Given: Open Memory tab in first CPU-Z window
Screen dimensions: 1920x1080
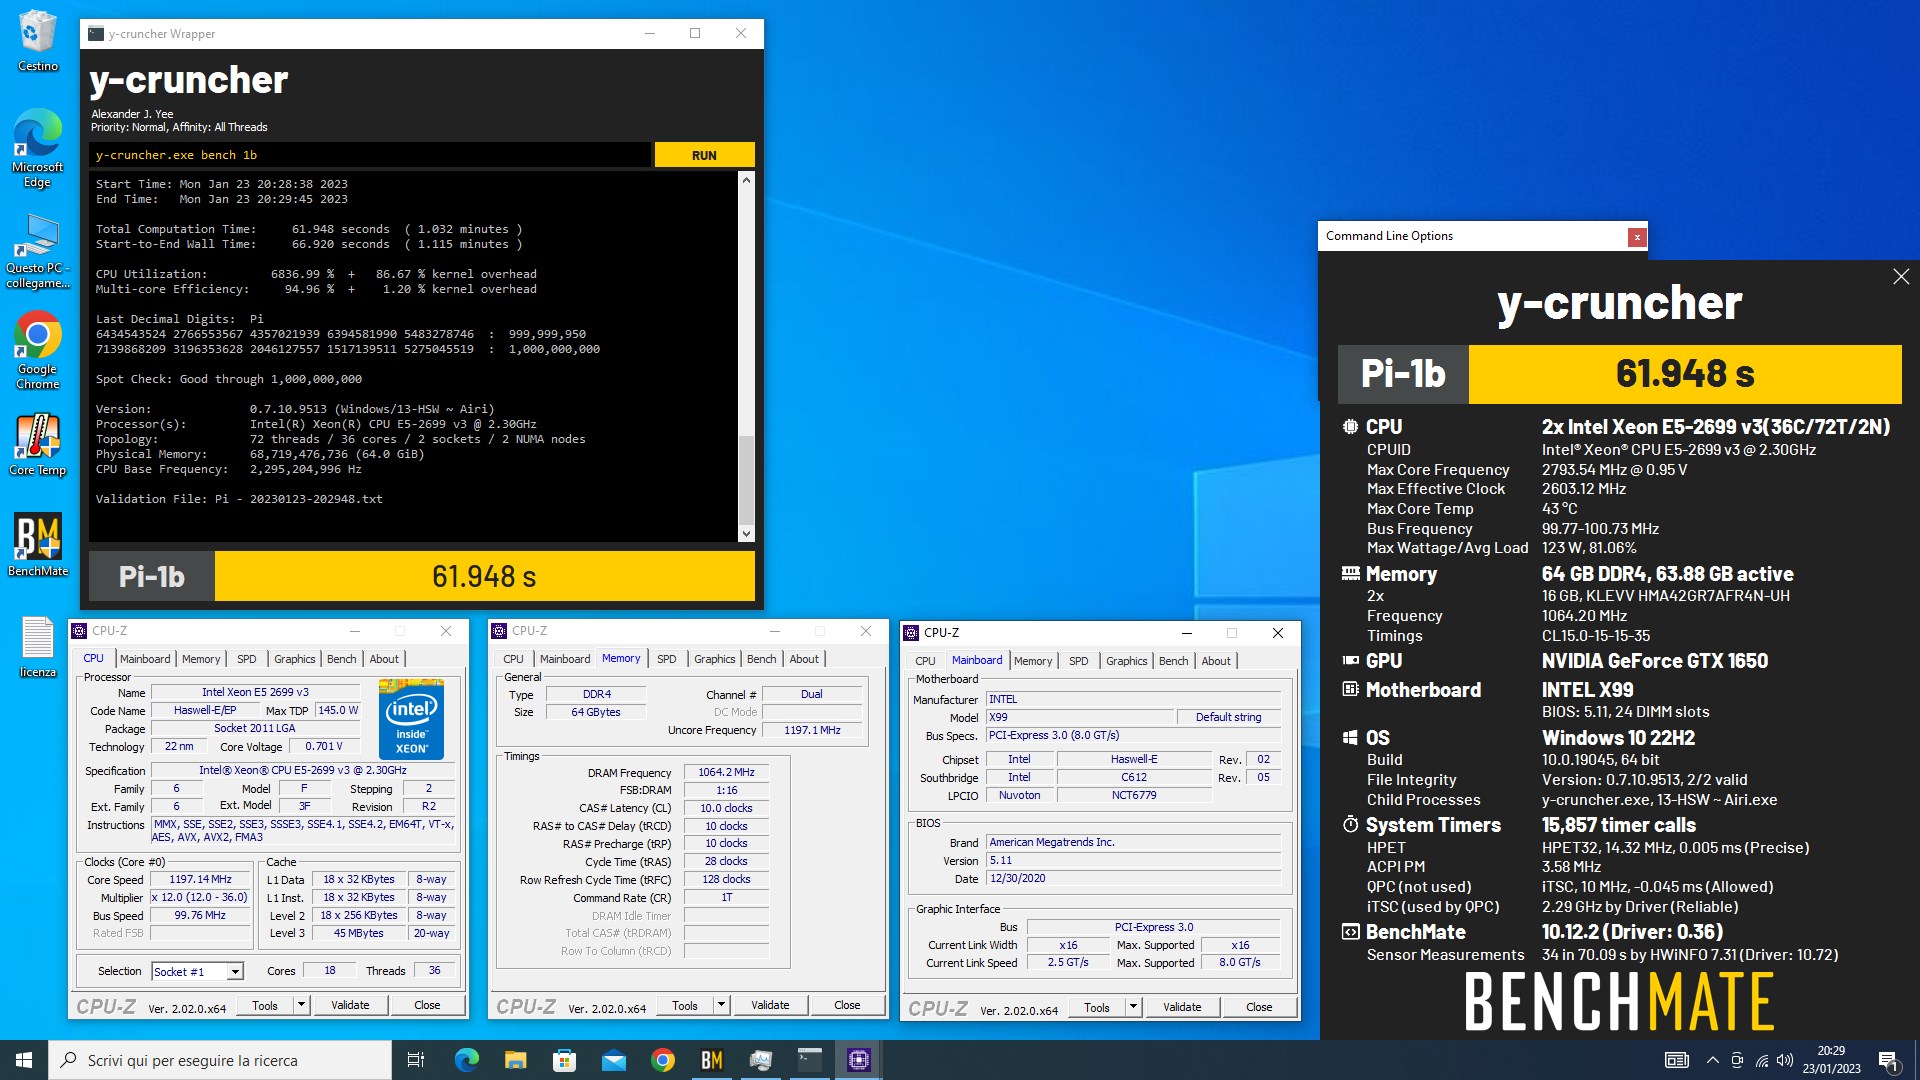Looking at the screenshot, I should 201,659.
